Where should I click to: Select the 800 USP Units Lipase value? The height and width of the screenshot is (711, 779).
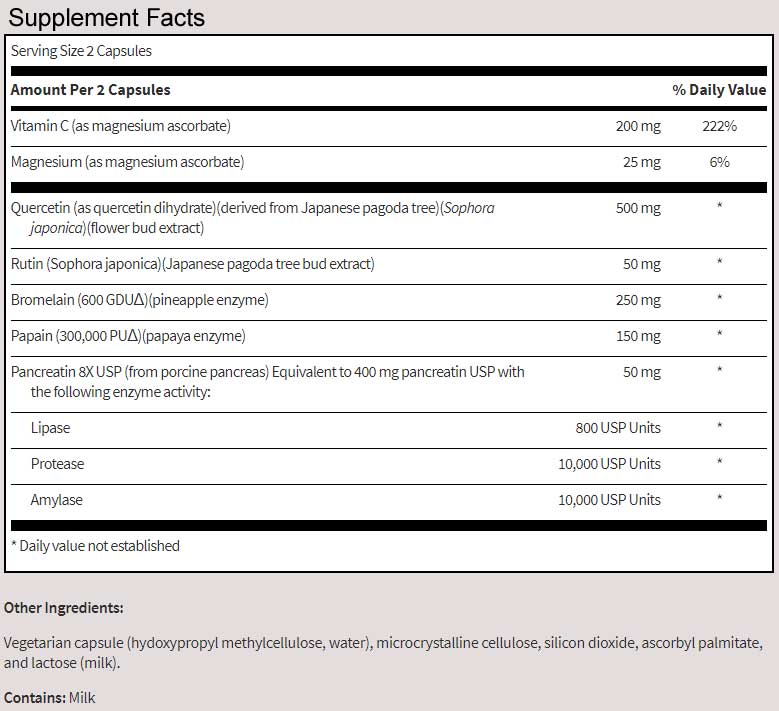coord(617,428)
